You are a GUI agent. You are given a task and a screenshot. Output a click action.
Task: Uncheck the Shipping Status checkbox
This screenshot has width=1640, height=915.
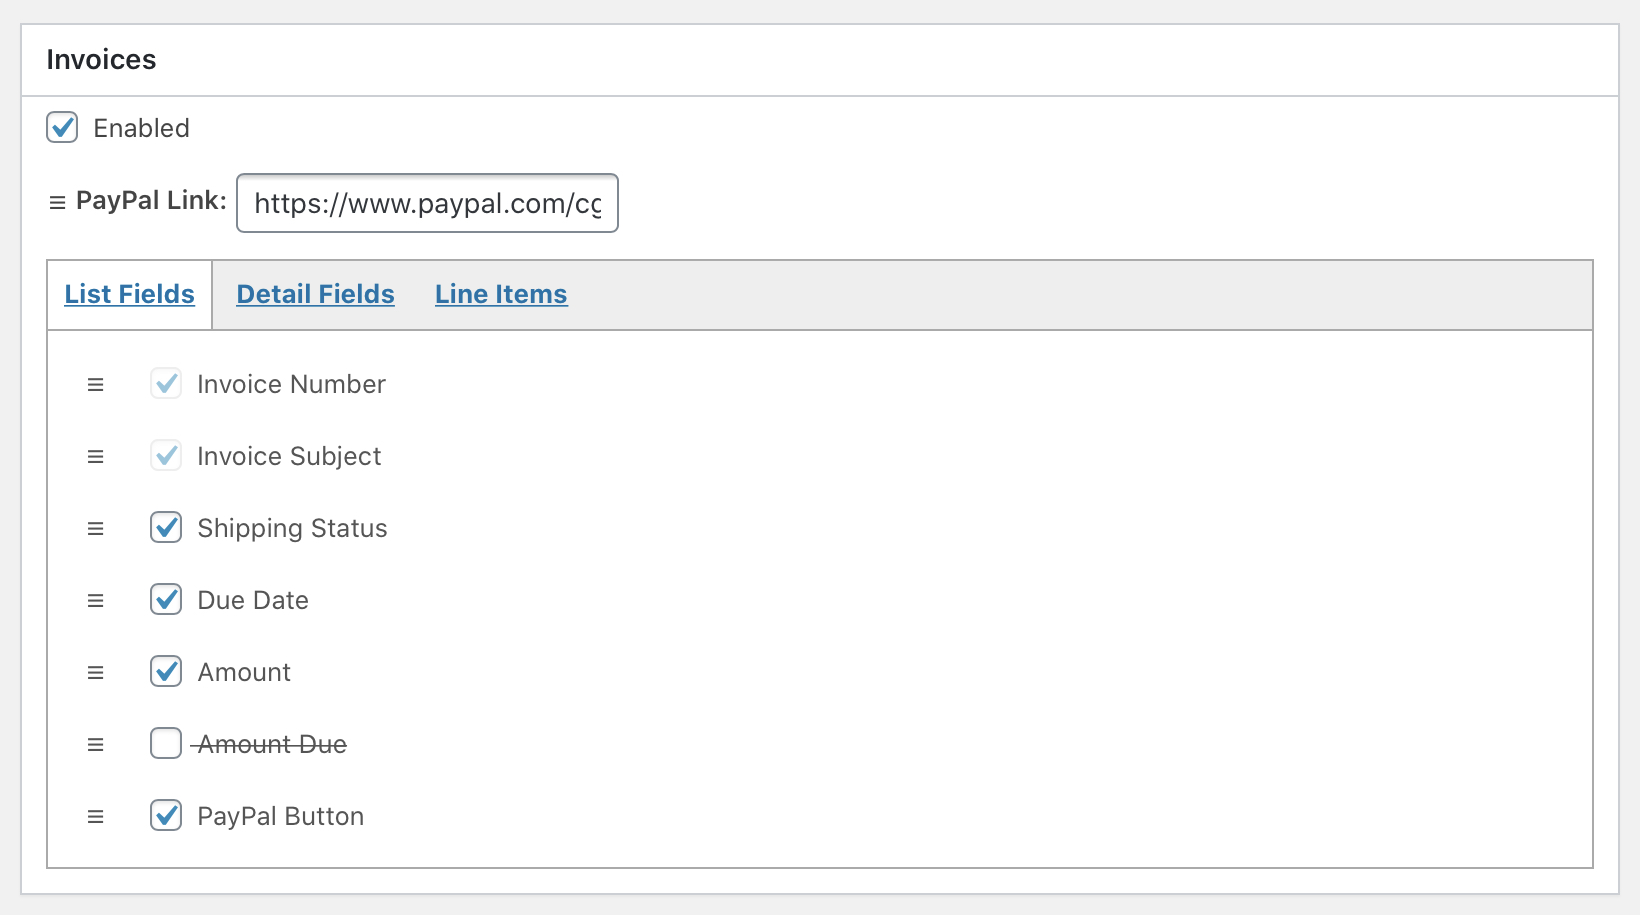(166, 527)
